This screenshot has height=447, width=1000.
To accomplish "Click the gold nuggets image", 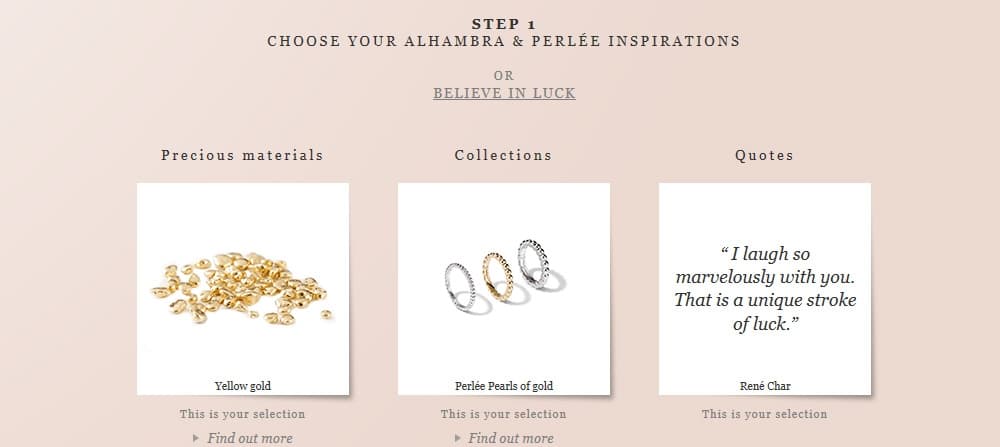I will [240, 288].
